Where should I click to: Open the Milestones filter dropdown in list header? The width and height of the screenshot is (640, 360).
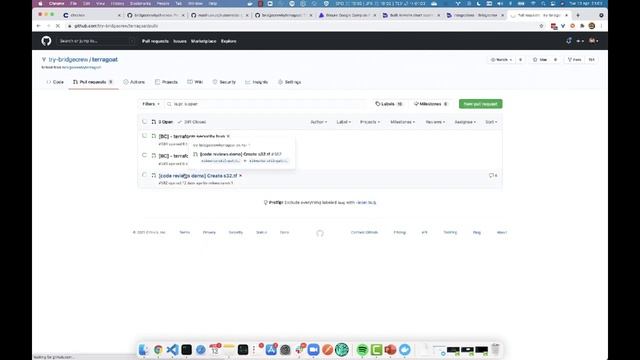coord(402,122)
